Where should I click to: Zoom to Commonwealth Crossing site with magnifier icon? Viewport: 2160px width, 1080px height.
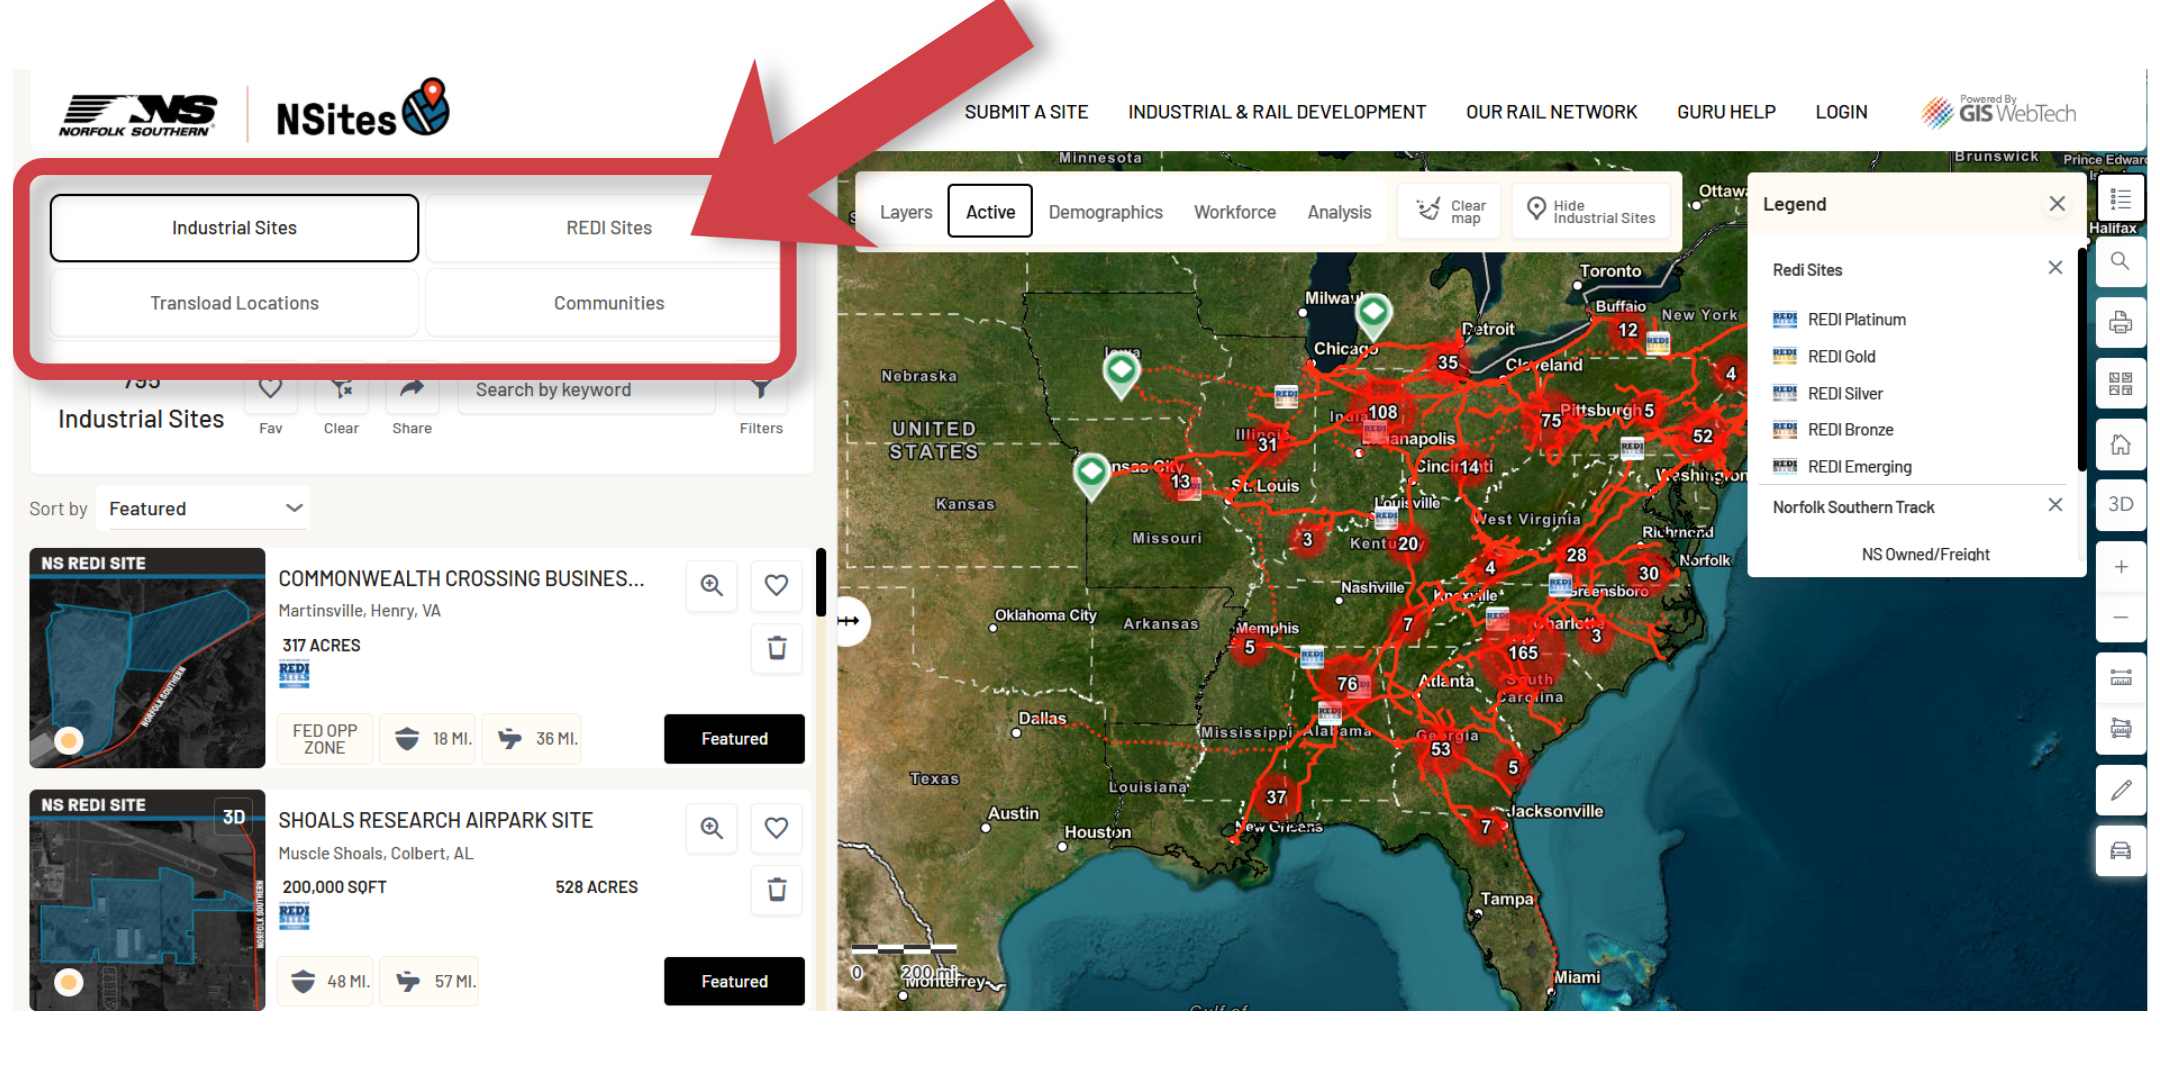[711, 585]
